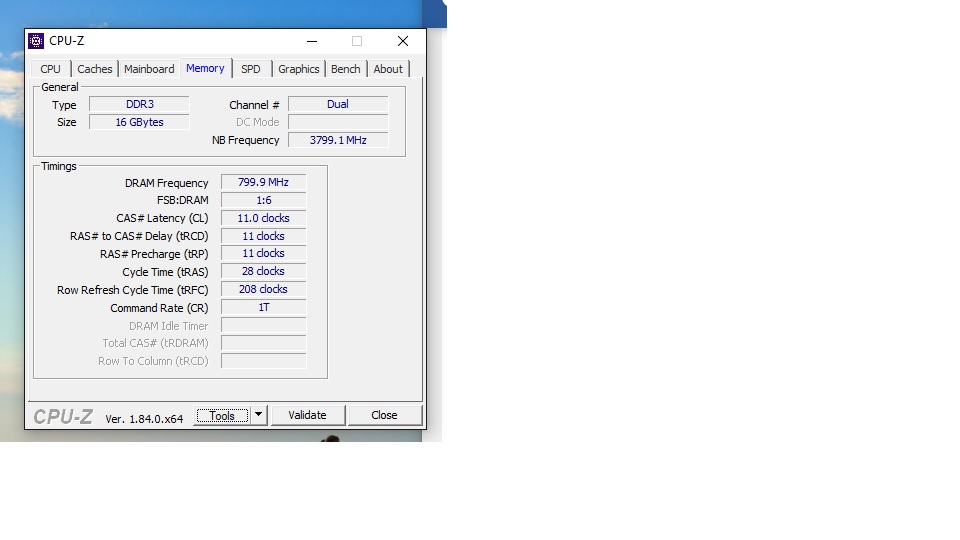Open the SPD tab
Screen dimensions: 960x540
click(251, 69)
